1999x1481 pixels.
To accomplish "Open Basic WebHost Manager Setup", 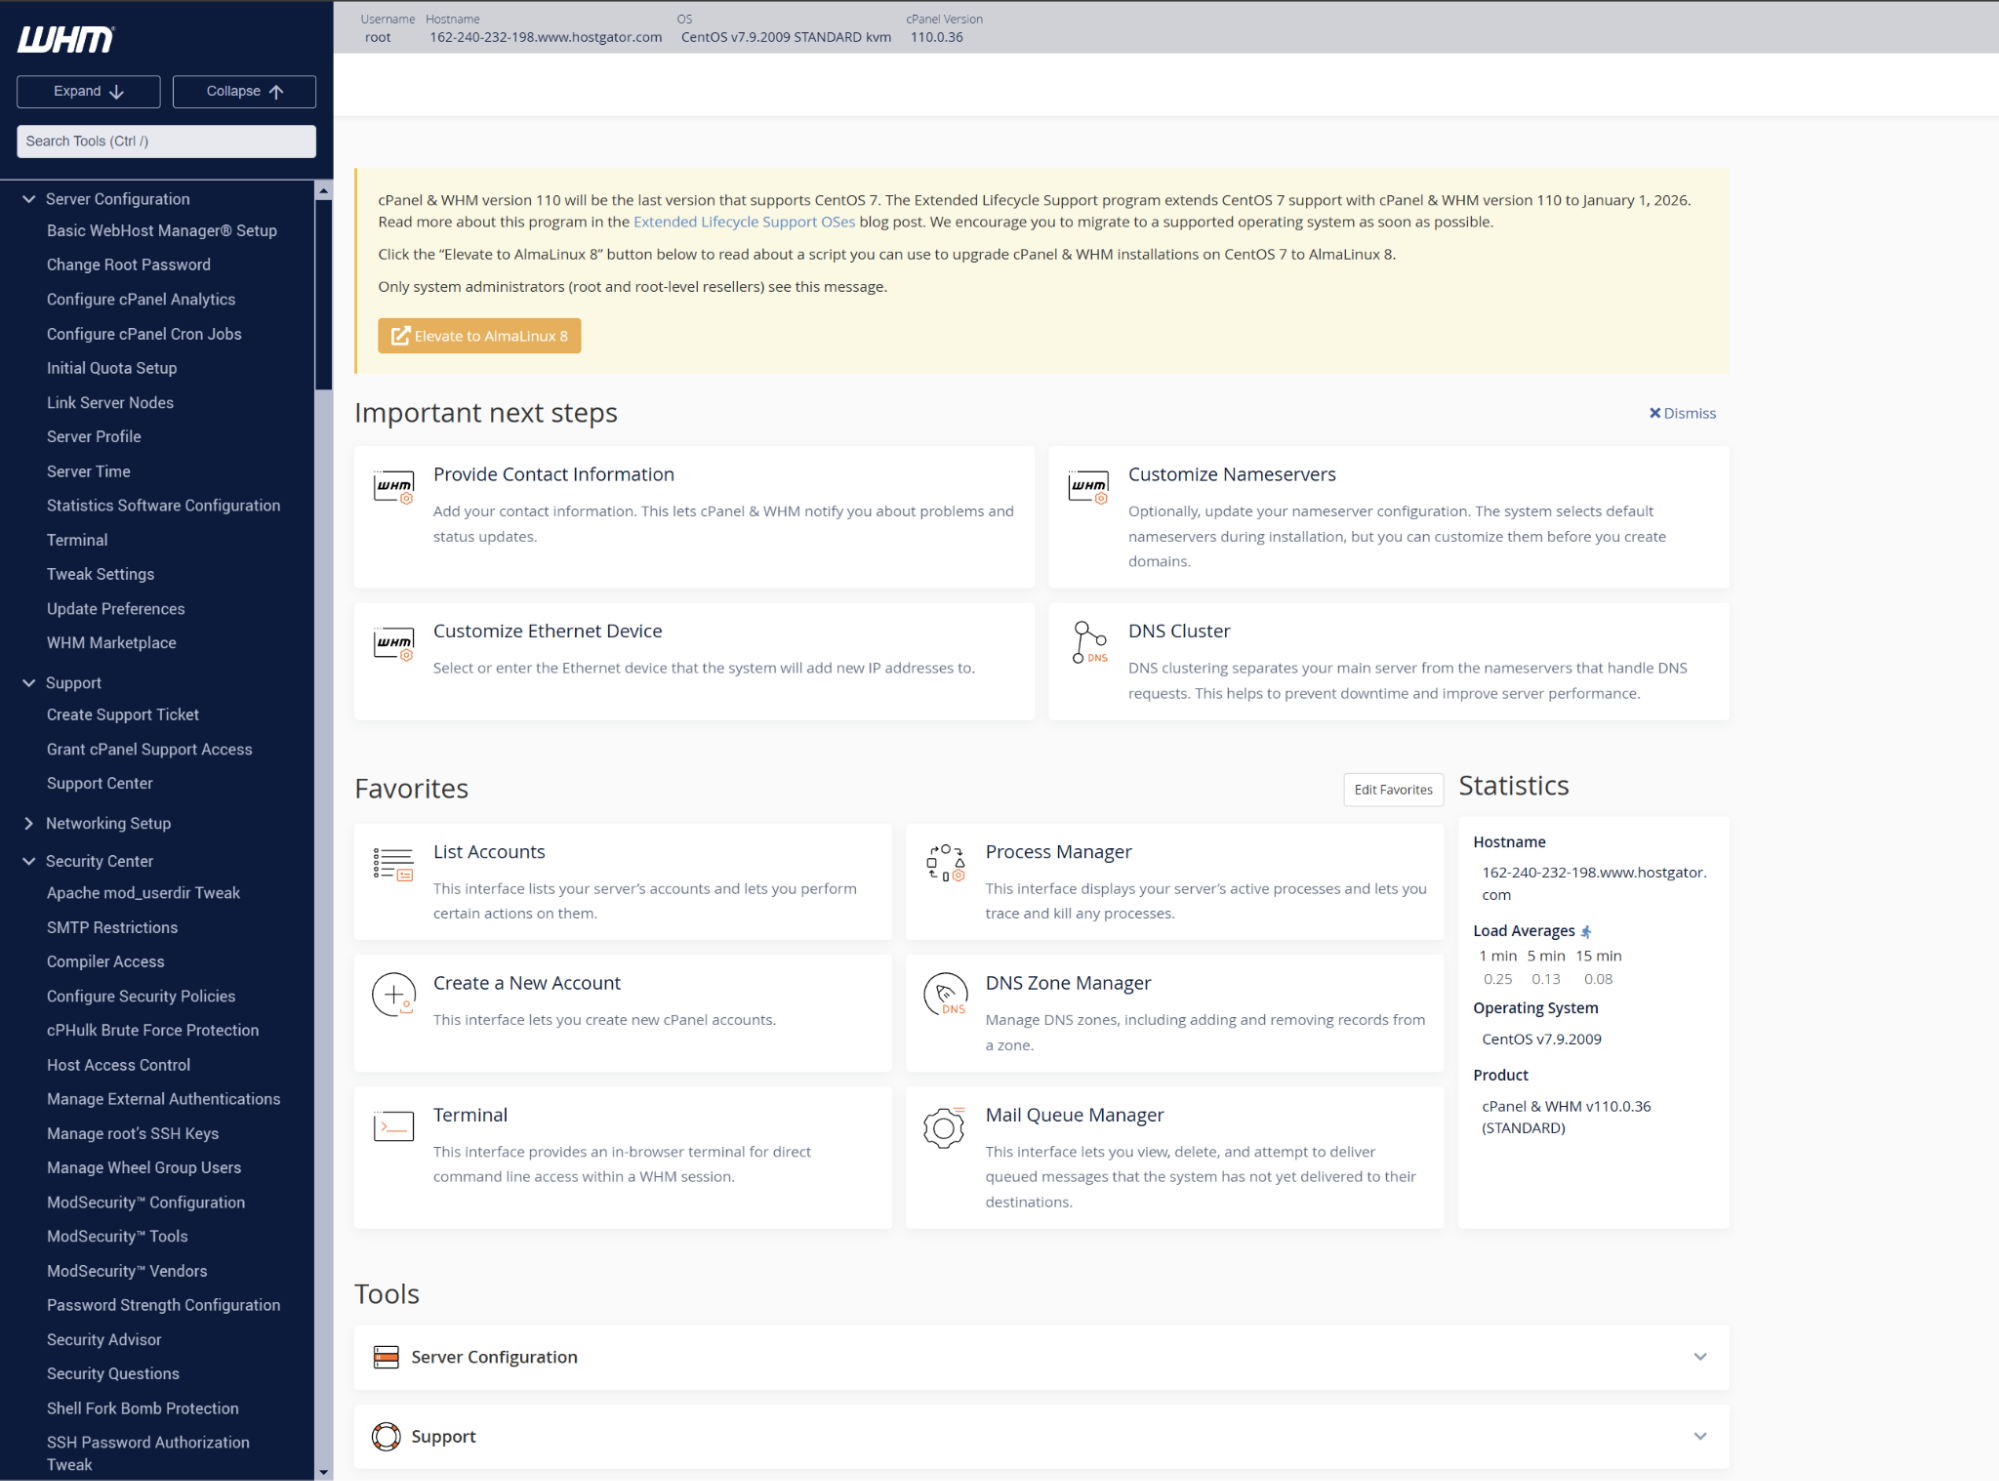I will tap(162, 231).
